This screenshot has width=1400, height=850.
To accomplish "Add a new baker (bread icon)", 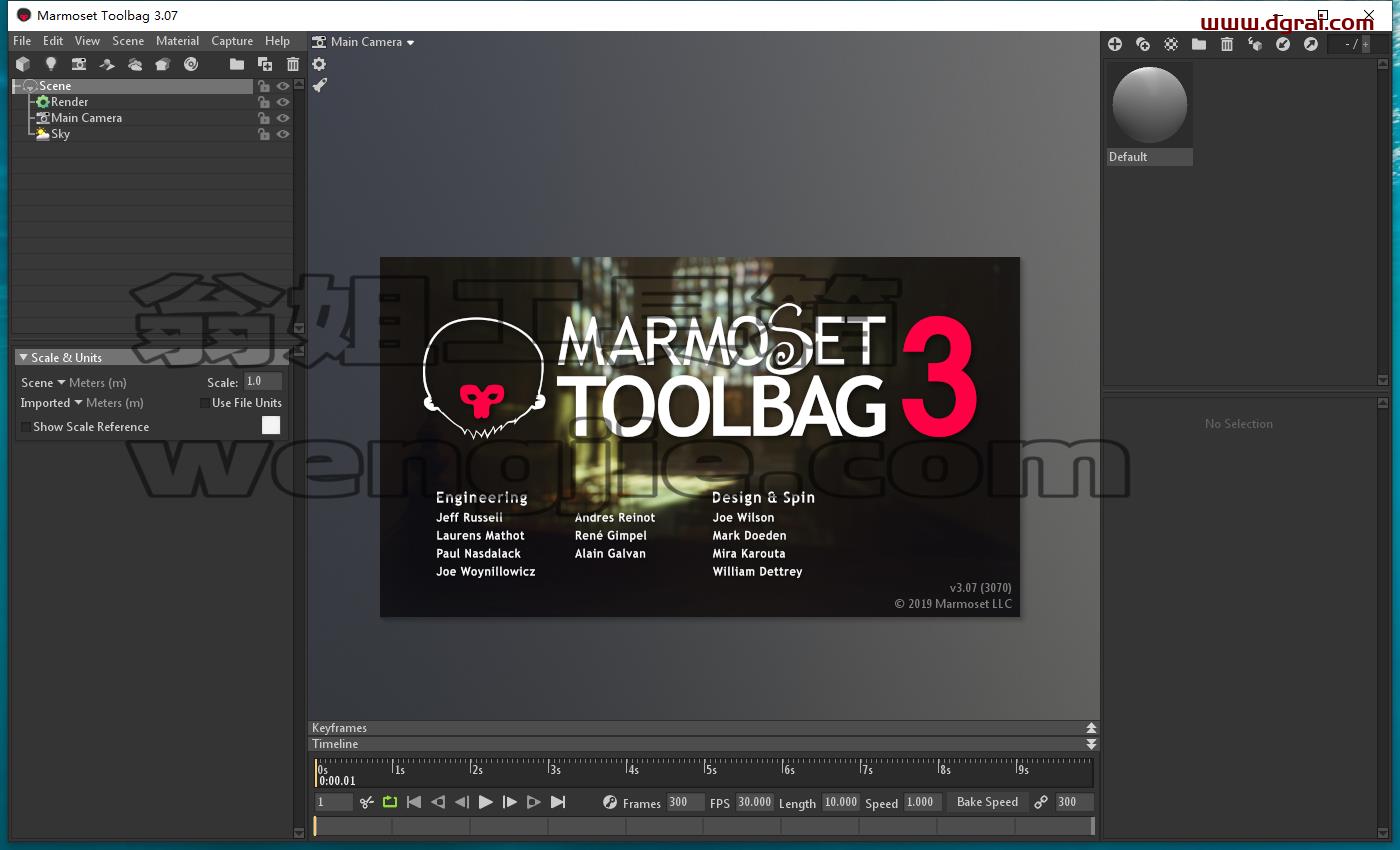I will pyautogui.click(x=163, y=64).
